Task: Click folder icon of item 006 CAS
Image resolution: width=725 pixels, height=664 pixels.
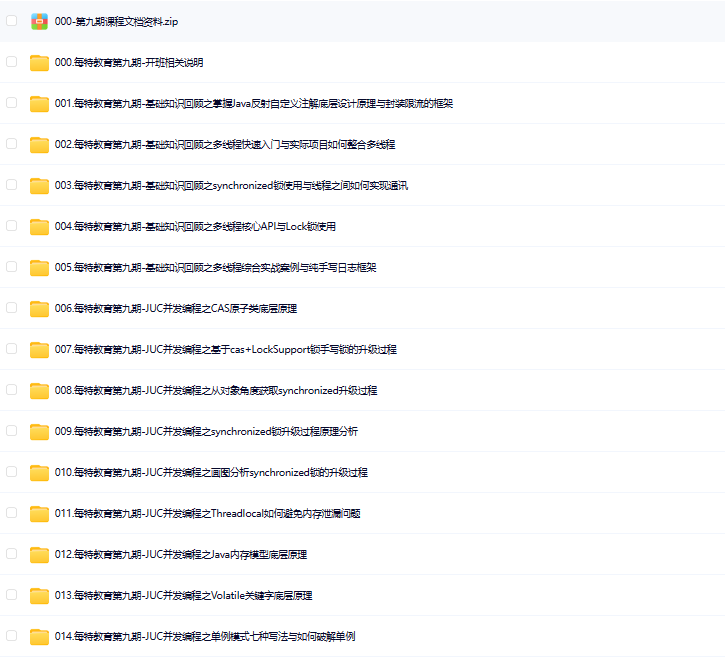Action: (39, 309)
